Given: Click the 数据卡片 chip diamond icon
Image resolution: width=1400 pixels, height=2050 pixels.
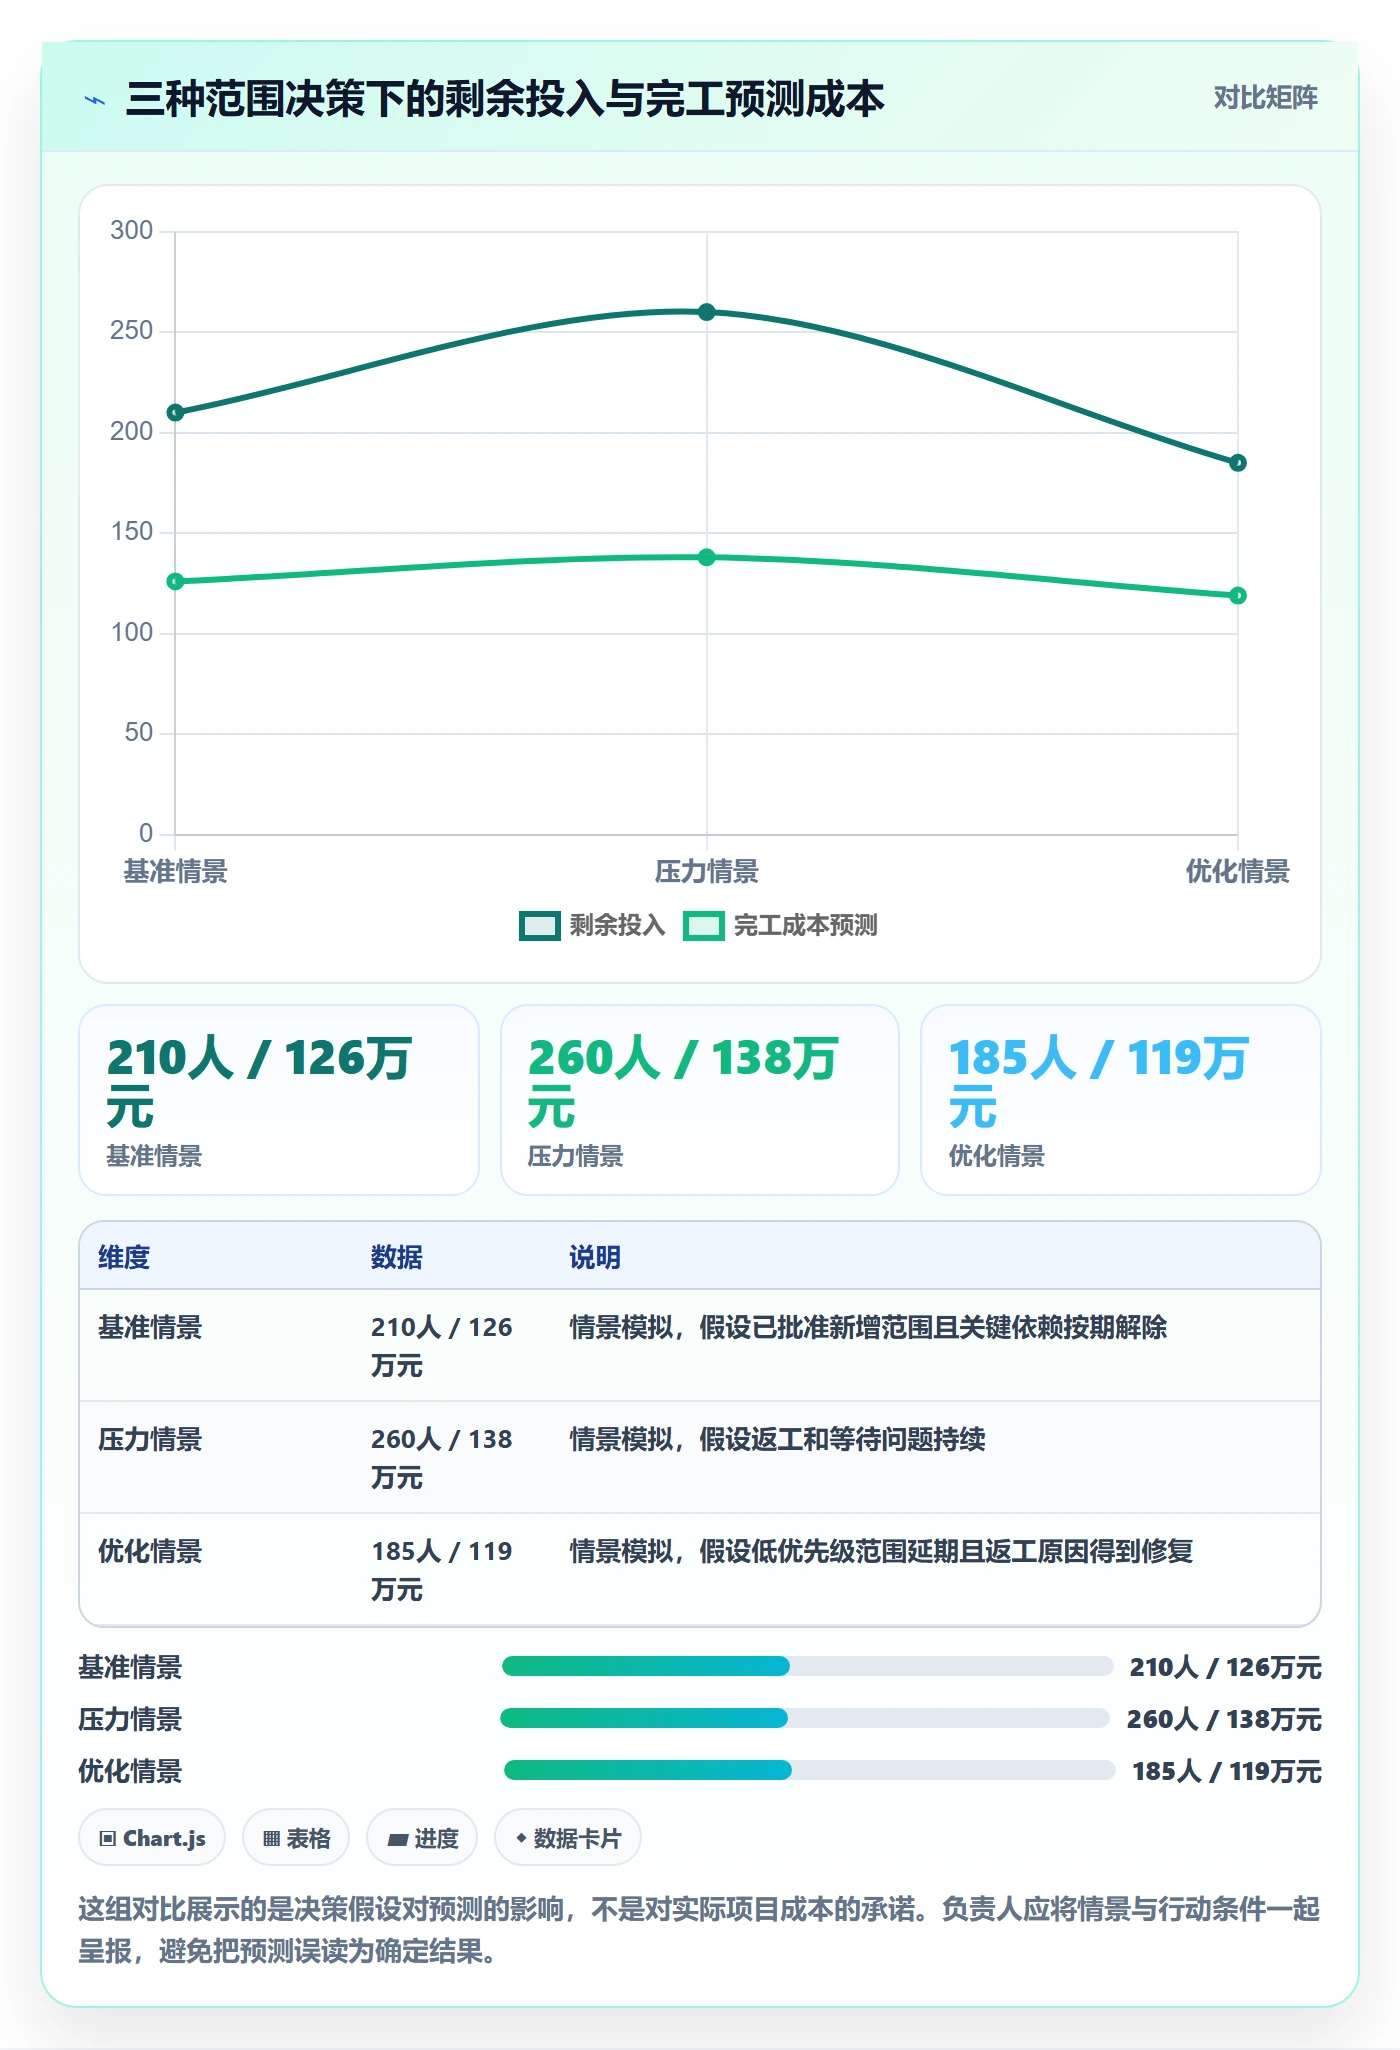Looking at the screenshot, I should pyautogui.click(x=521, y=1838).
